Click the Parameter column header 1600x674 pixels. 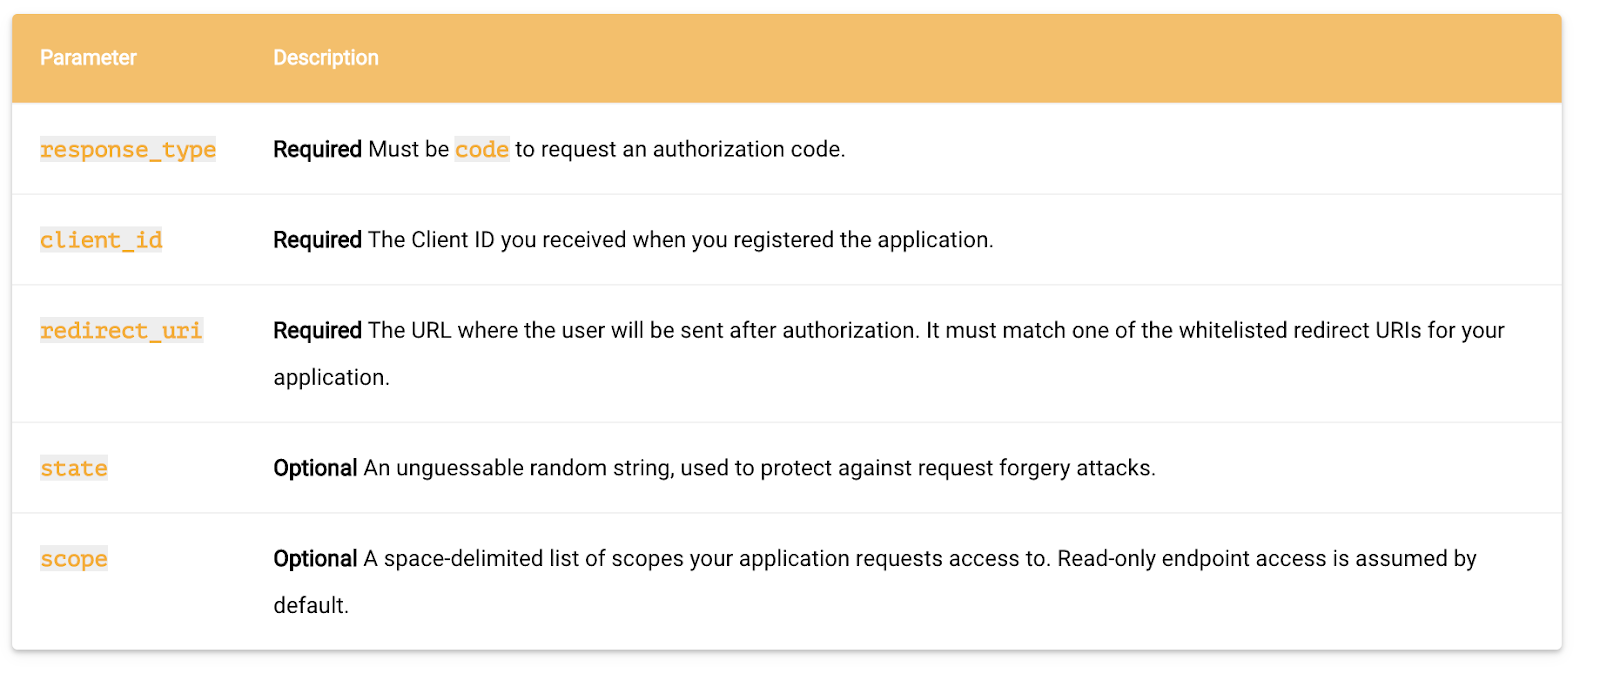pyautogui.click(x=88, y=58)
